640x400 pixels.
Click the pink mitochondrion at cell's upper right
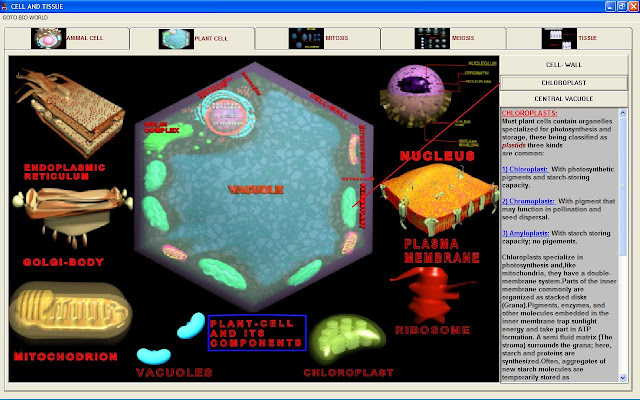click(x=353, y=150)
